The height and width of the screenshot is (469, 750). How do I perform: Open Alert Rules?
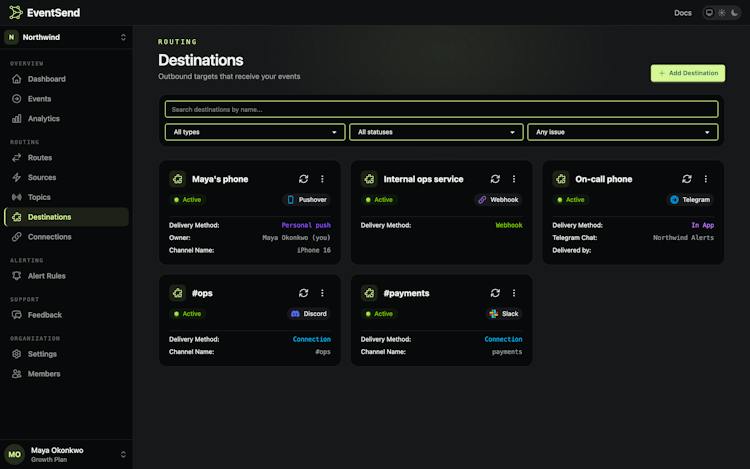[x=66, y=276]
